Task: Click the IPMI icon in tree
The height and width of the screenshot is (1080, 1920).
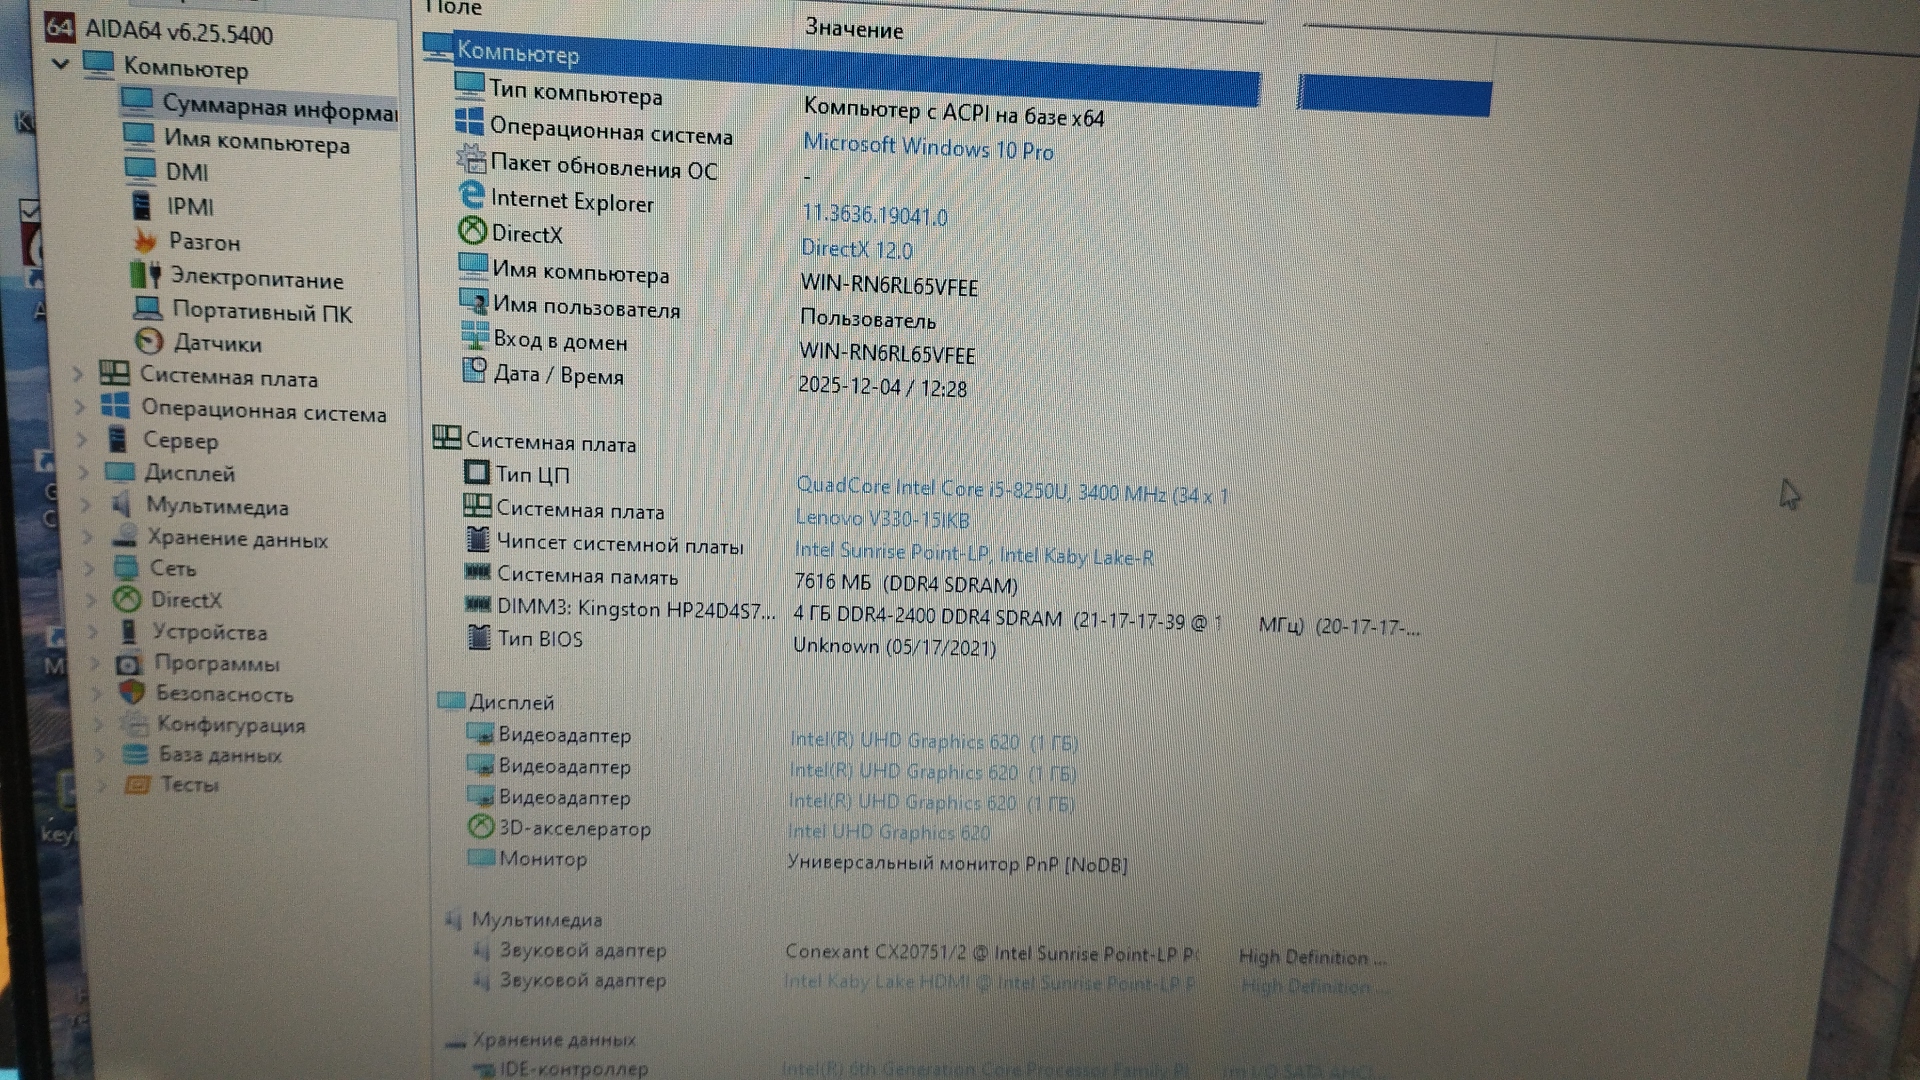Action: pyautogui.click(x=142, y=206)
